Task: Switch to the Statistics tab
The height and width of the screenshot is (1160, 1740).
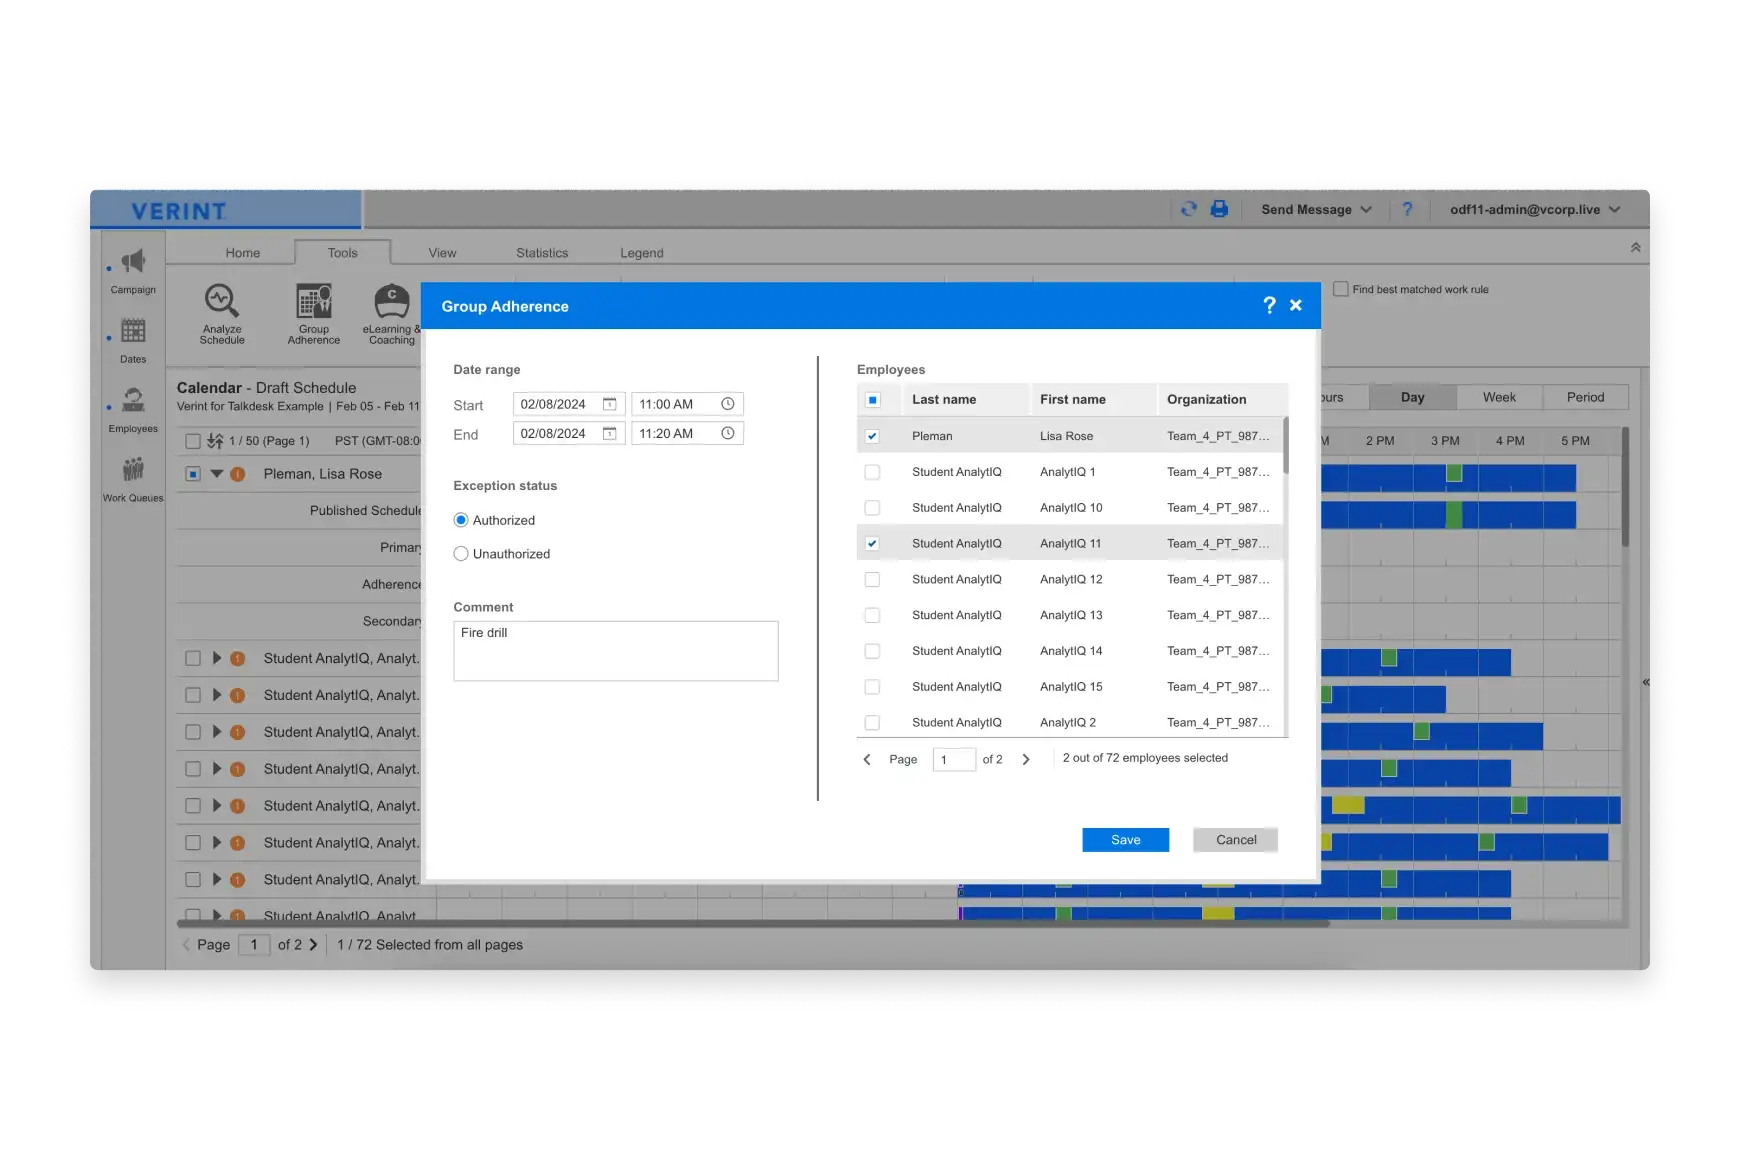Action: tap(541, 252)
